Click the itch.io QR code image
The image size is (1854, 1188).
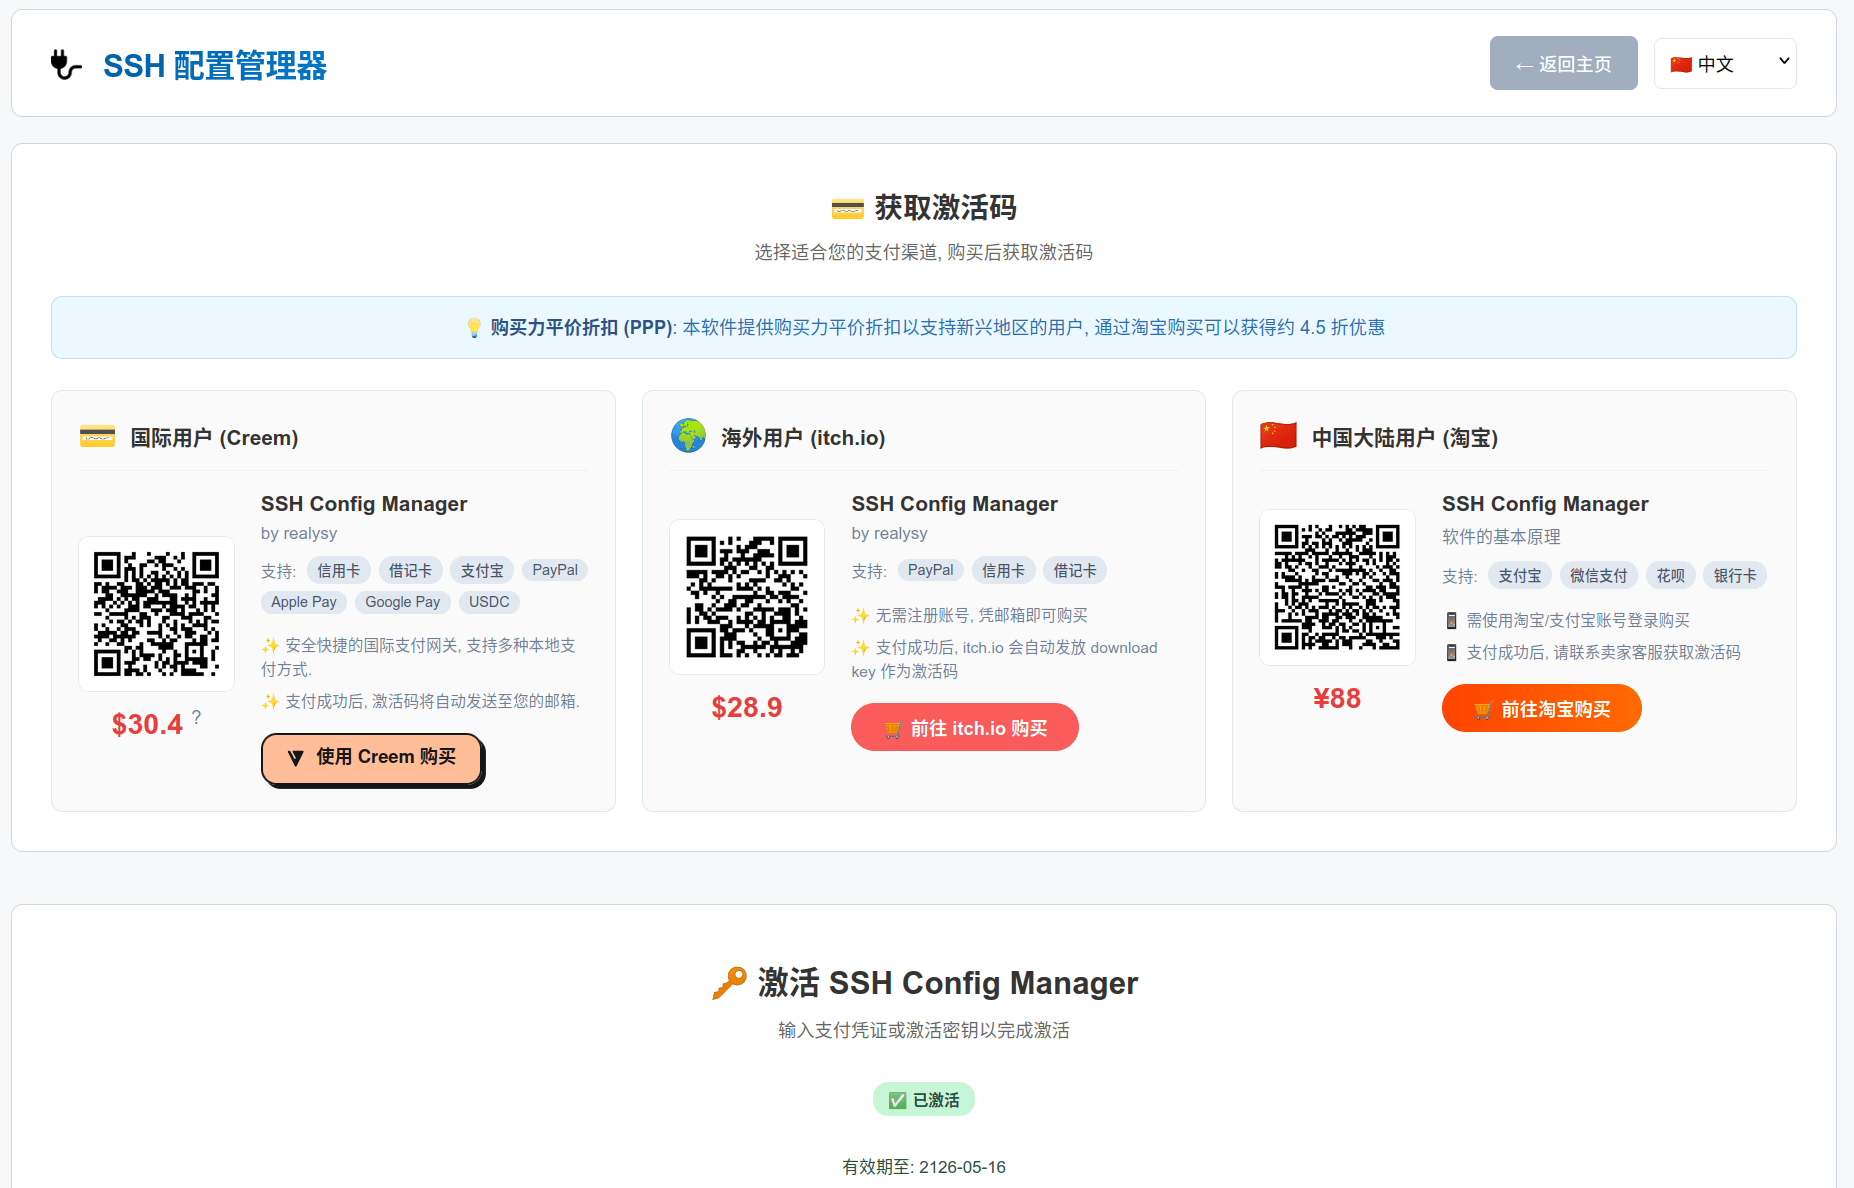[747, 597]
